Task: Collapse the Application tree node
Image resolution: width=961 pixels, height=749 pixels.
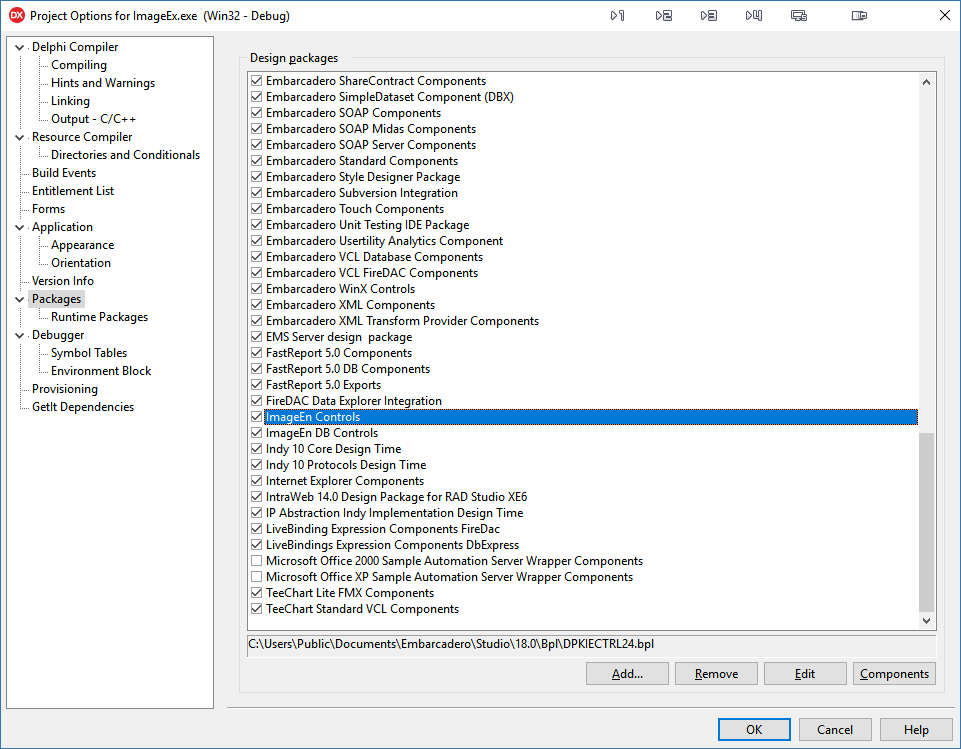Action: click(20, 227)
